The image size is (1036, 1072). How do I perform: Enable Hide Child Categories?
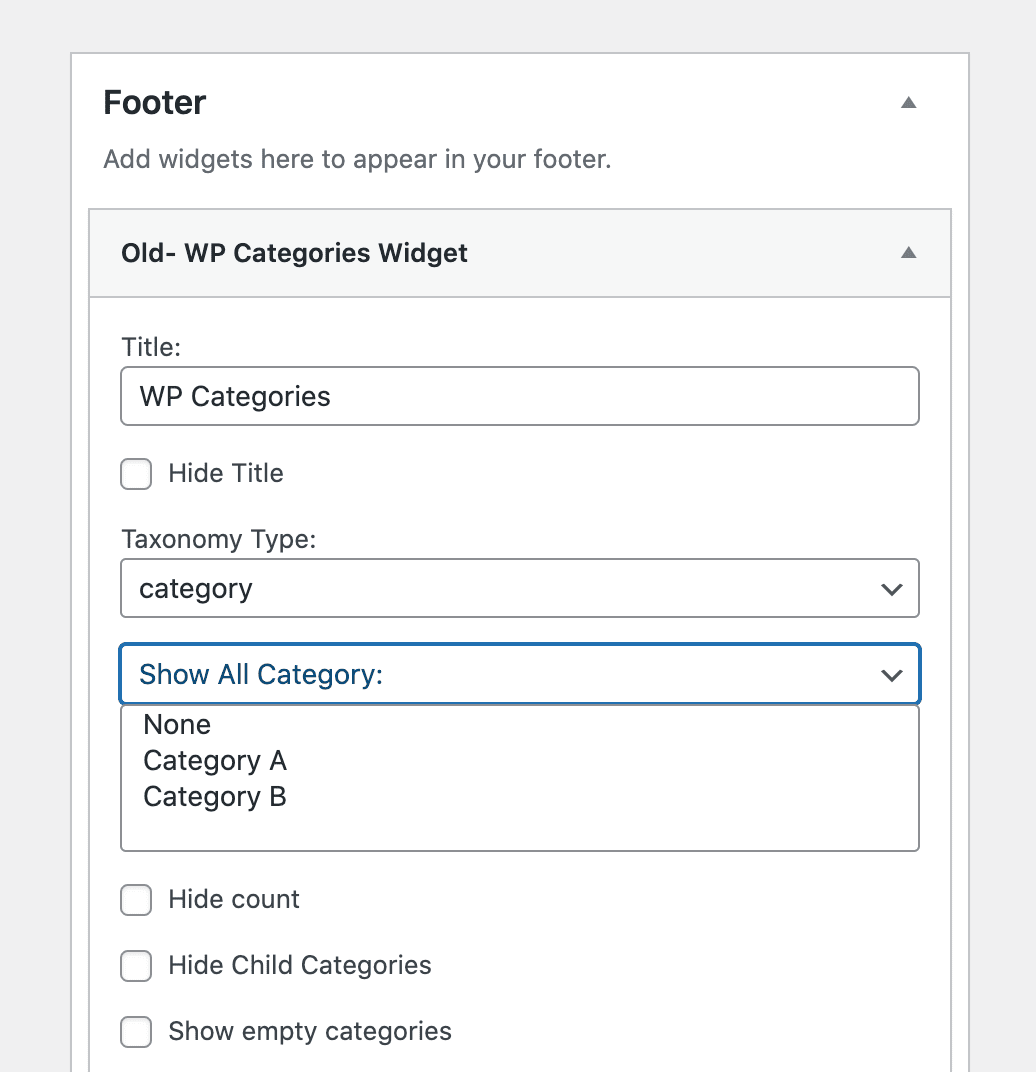point(136,966)
